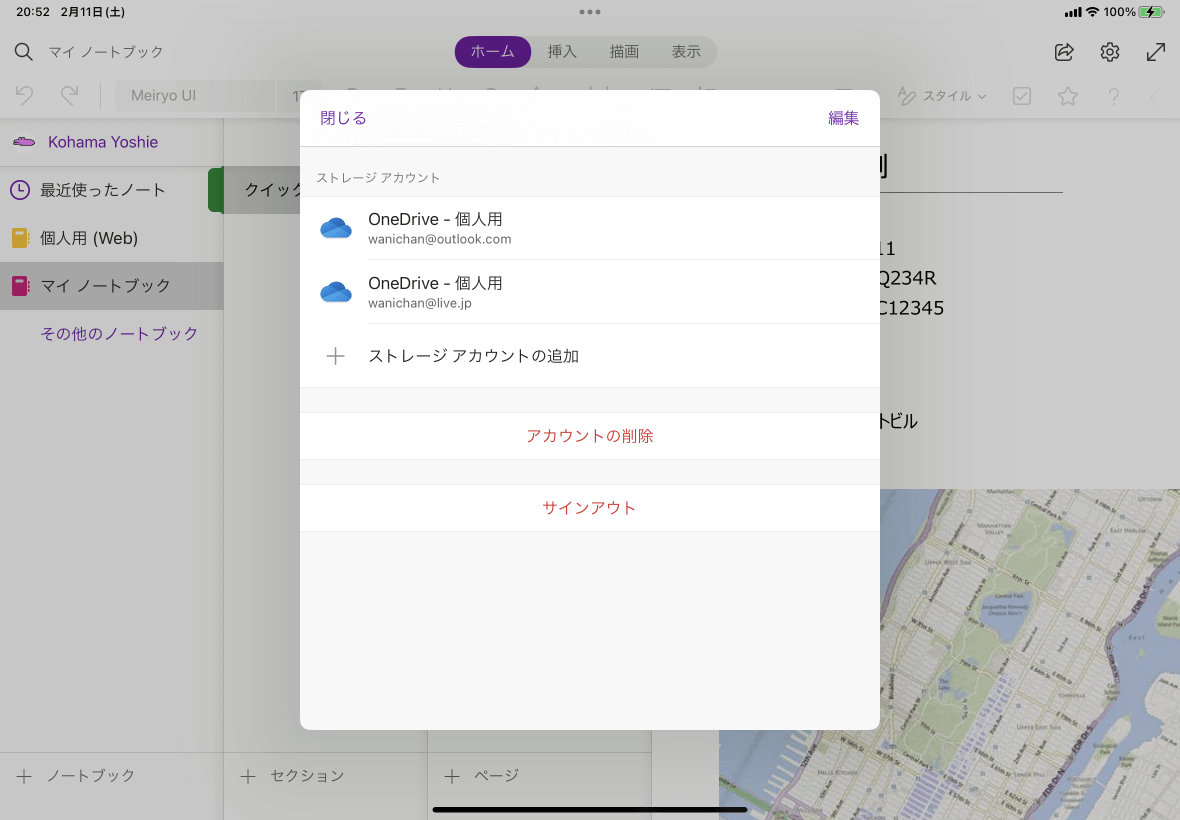
Task: Add a new ノートブック
Action: click(75, 776)
